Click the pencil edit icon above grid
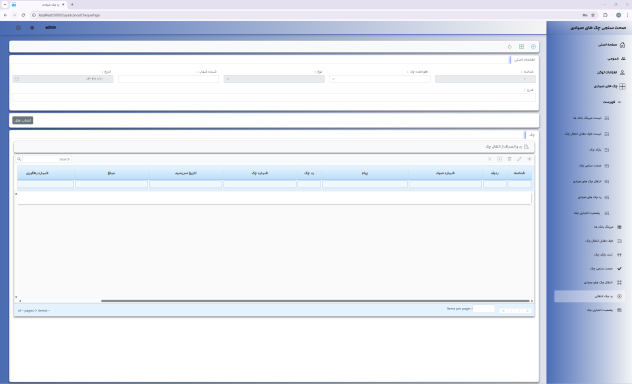This screenshot has width=632, height=384. pyautogui.click(x=519, y=159)
